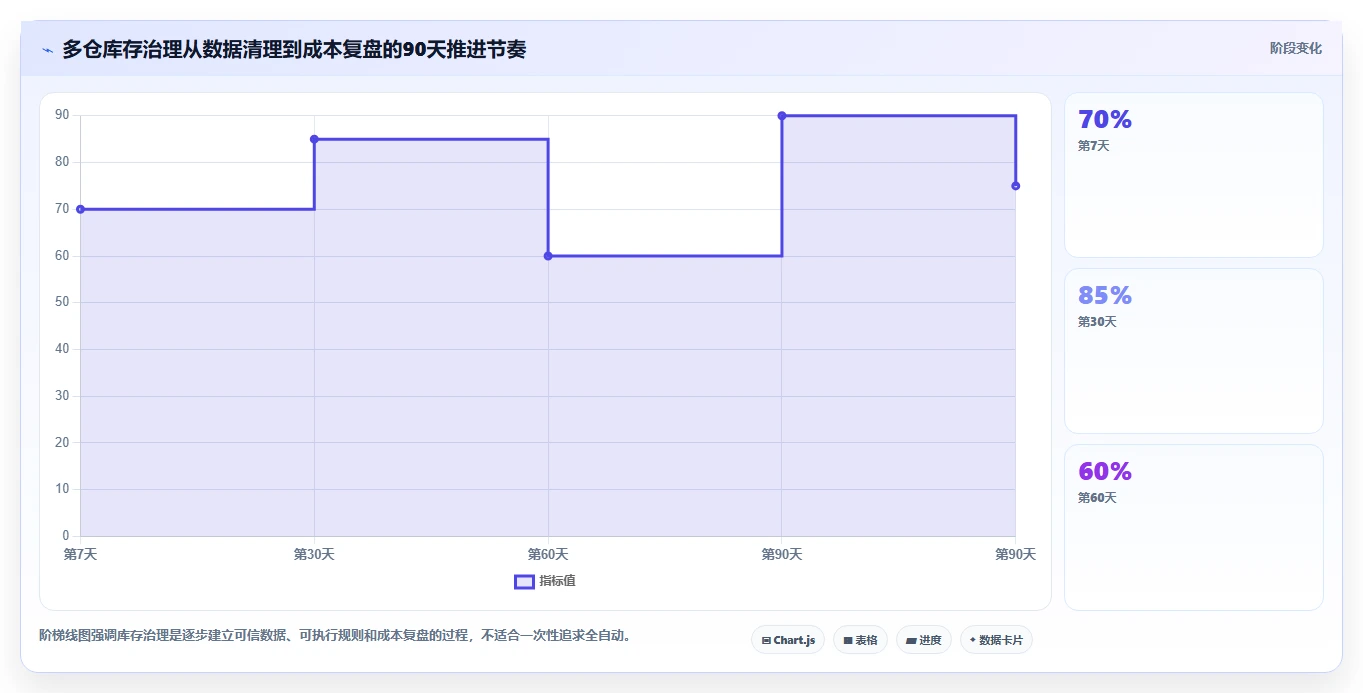1363x693 pixels.
Task: Click the 第7天 x-axis label
Action: 80,554
